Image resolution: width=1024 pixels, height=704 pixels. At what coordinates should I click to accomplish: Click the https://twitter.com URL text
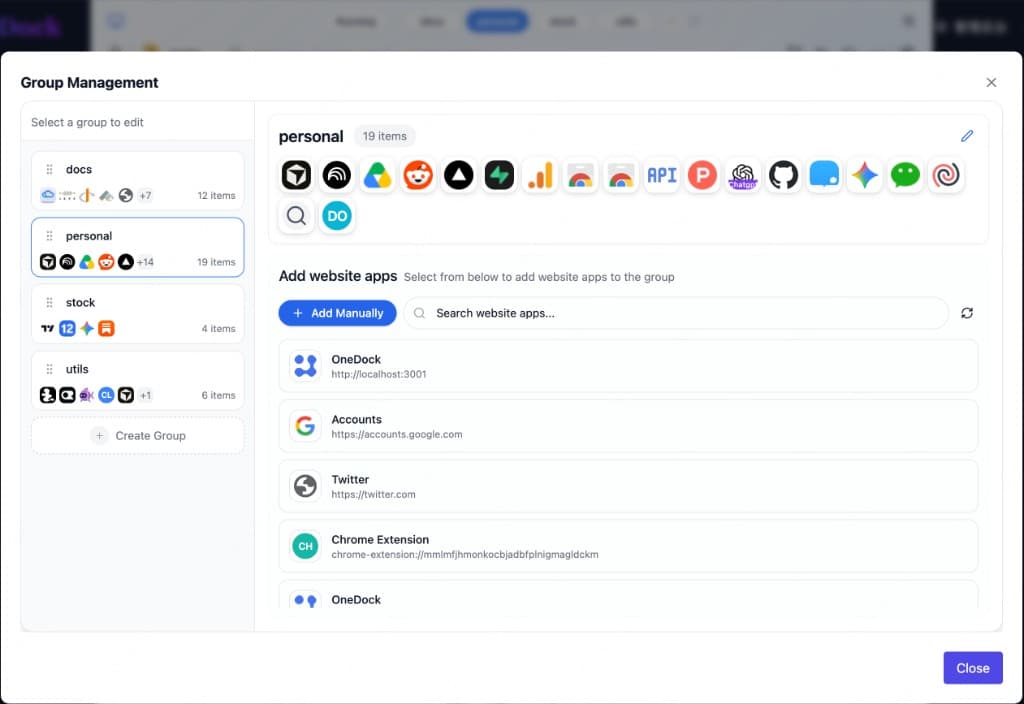click(x=373, y=494)
